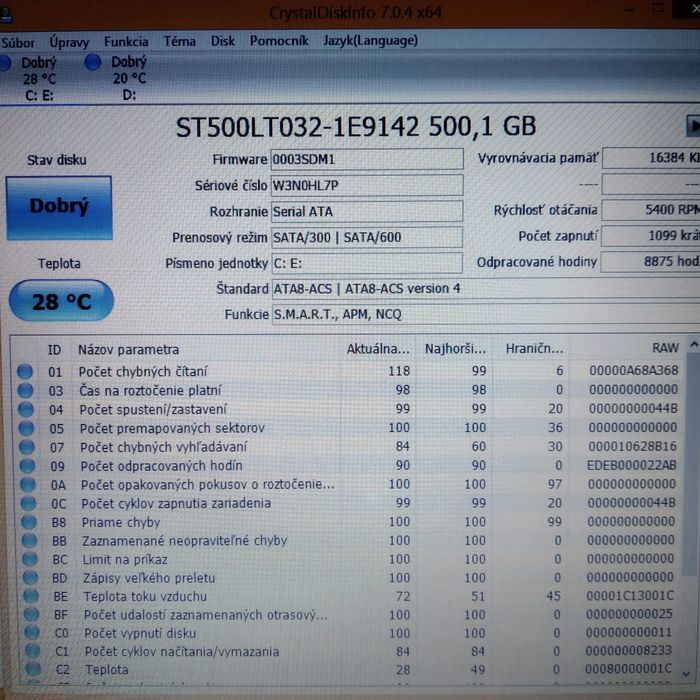The image size is (700, 700).
Task: Select RAW value 000000008233
Action: 629,650
